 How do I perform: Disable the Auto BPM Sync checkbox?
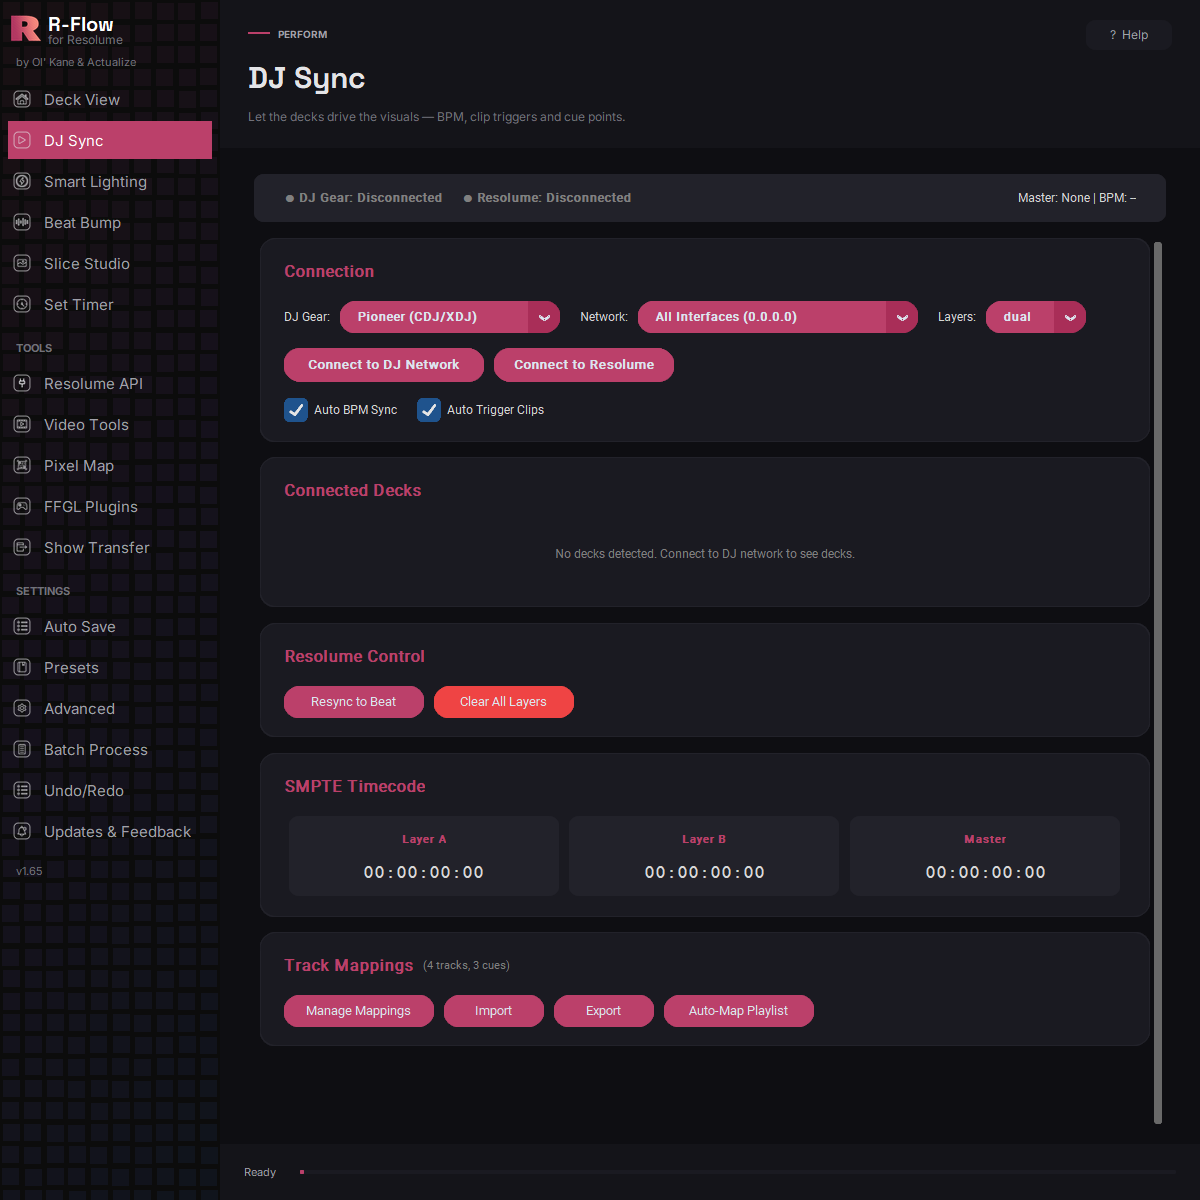(x=296, y=410)
